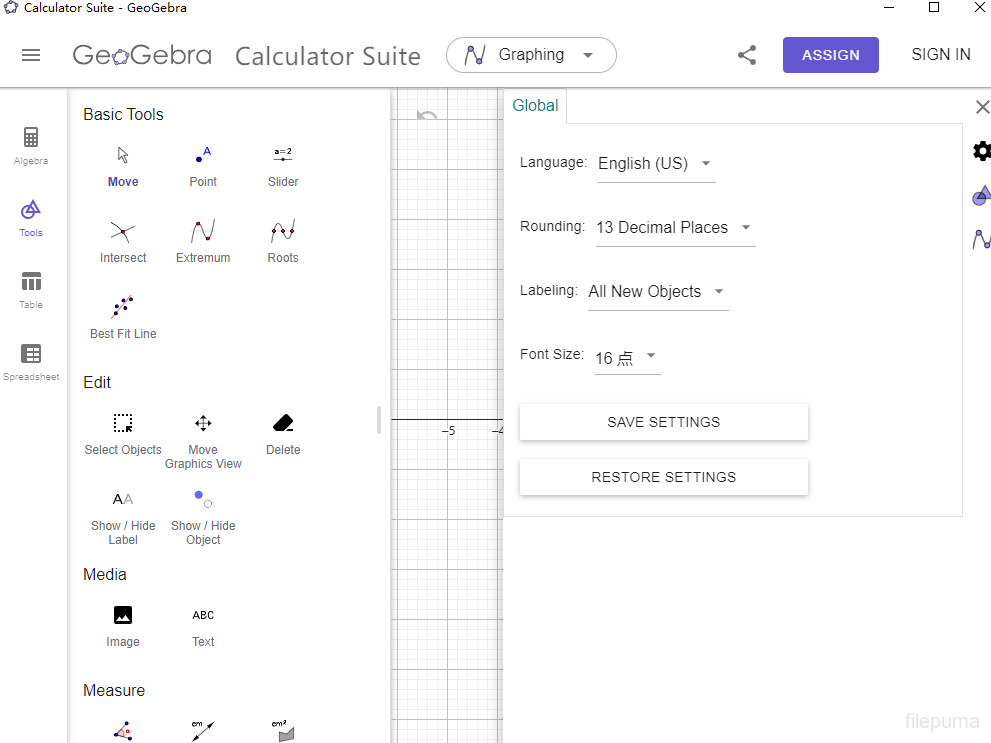991x743 pixels.
Task: Click the SAVE SETTINGS button
Action: pyautogui.click(x=663, y=422)
